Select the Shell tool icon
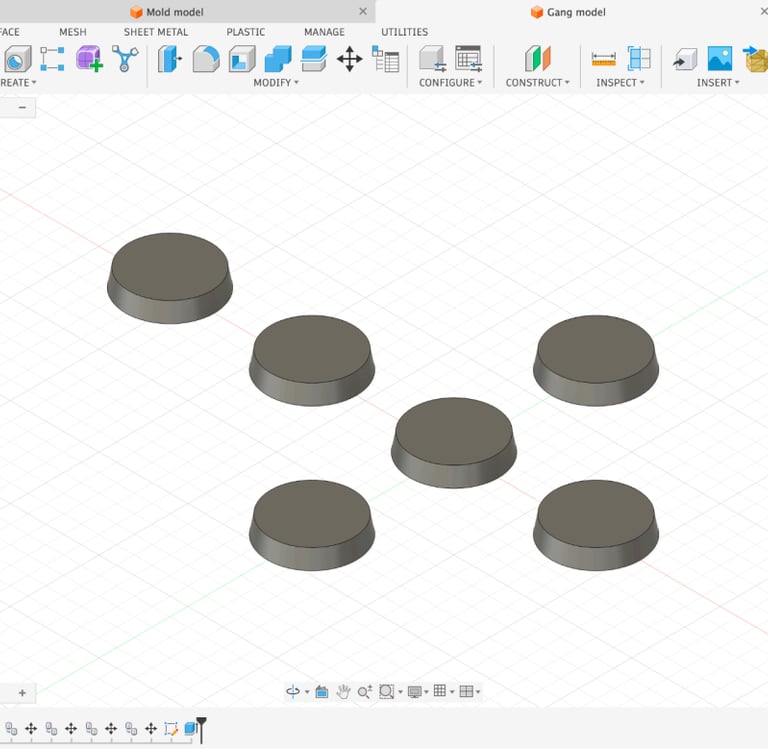 [242, 59]
